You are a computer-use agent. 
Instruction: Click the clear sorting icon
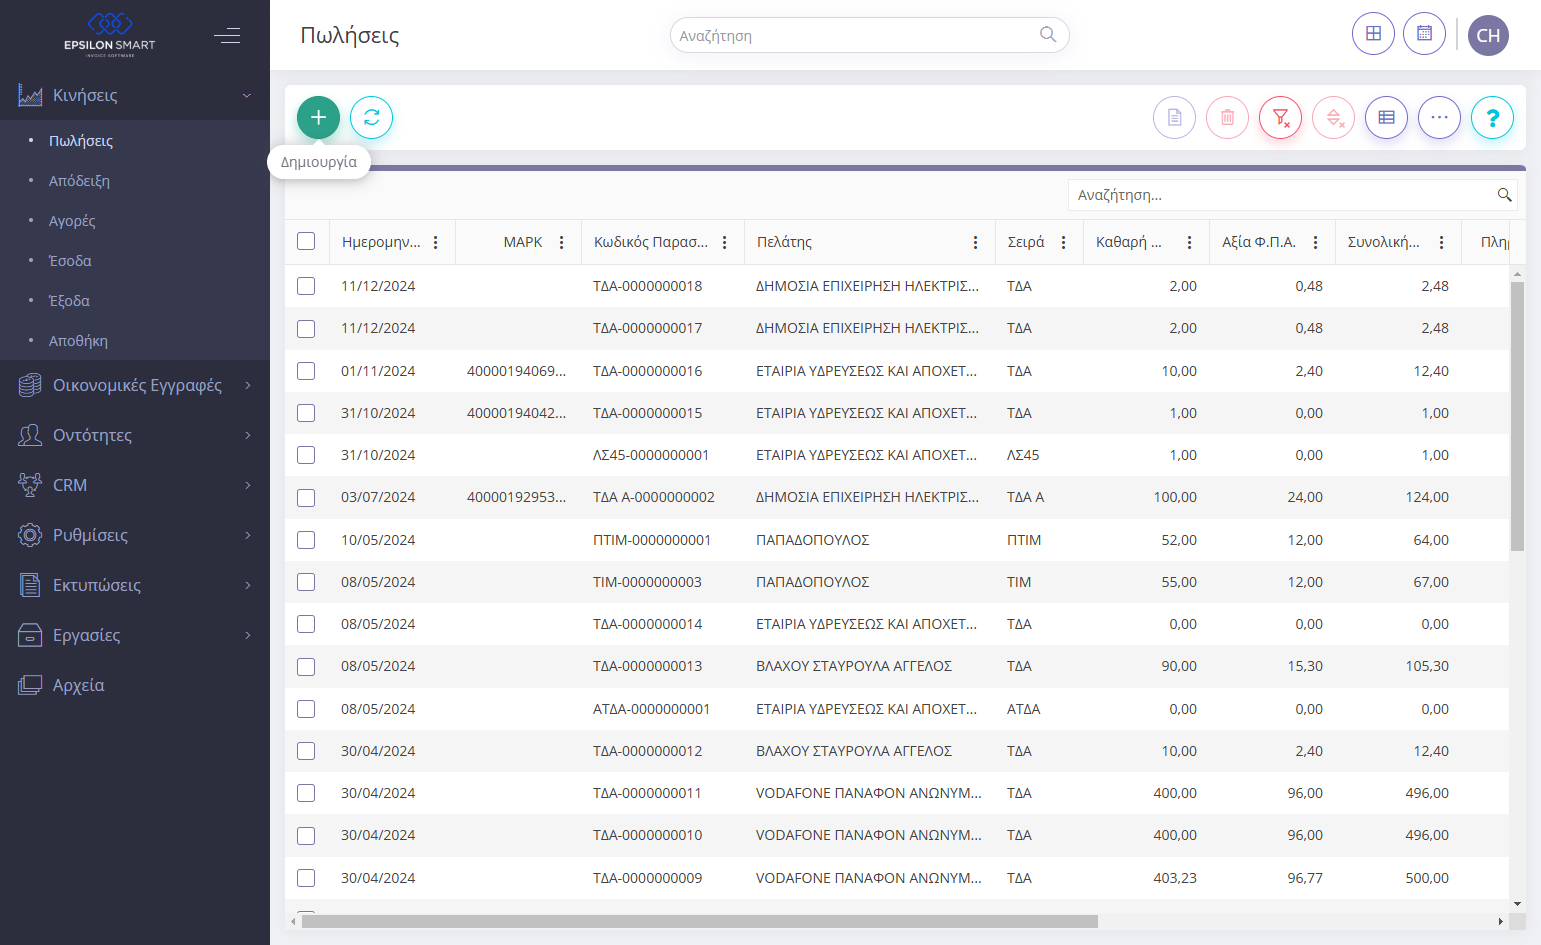pos(1333,118)
